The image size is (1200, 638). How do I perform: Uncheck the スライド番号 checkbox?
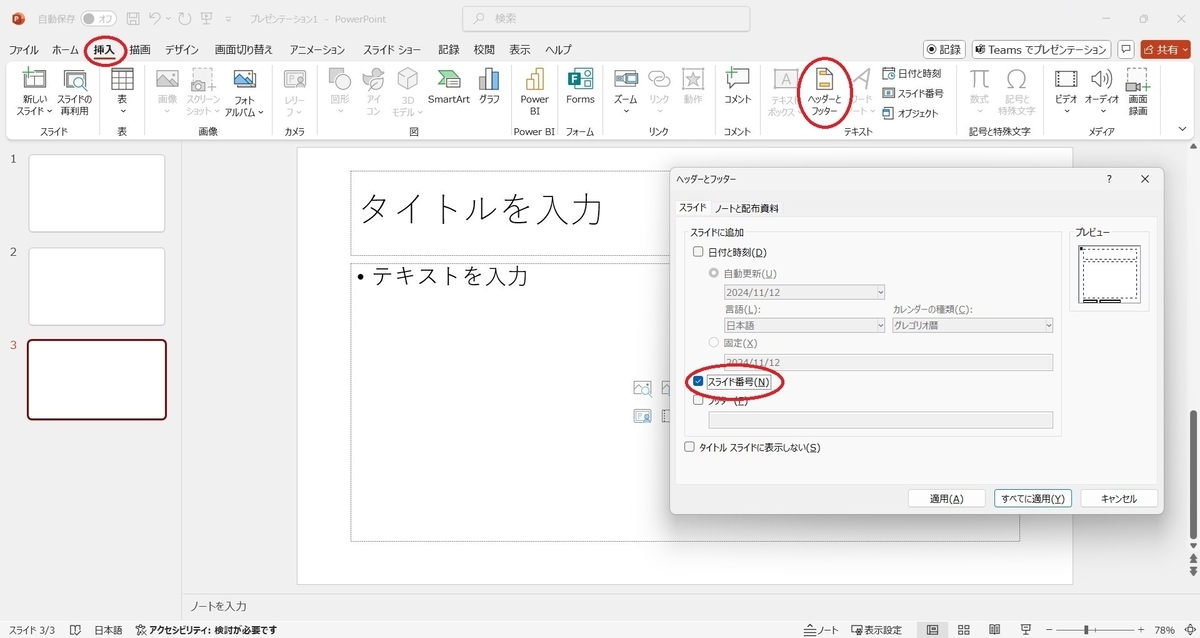click(698, 381)
